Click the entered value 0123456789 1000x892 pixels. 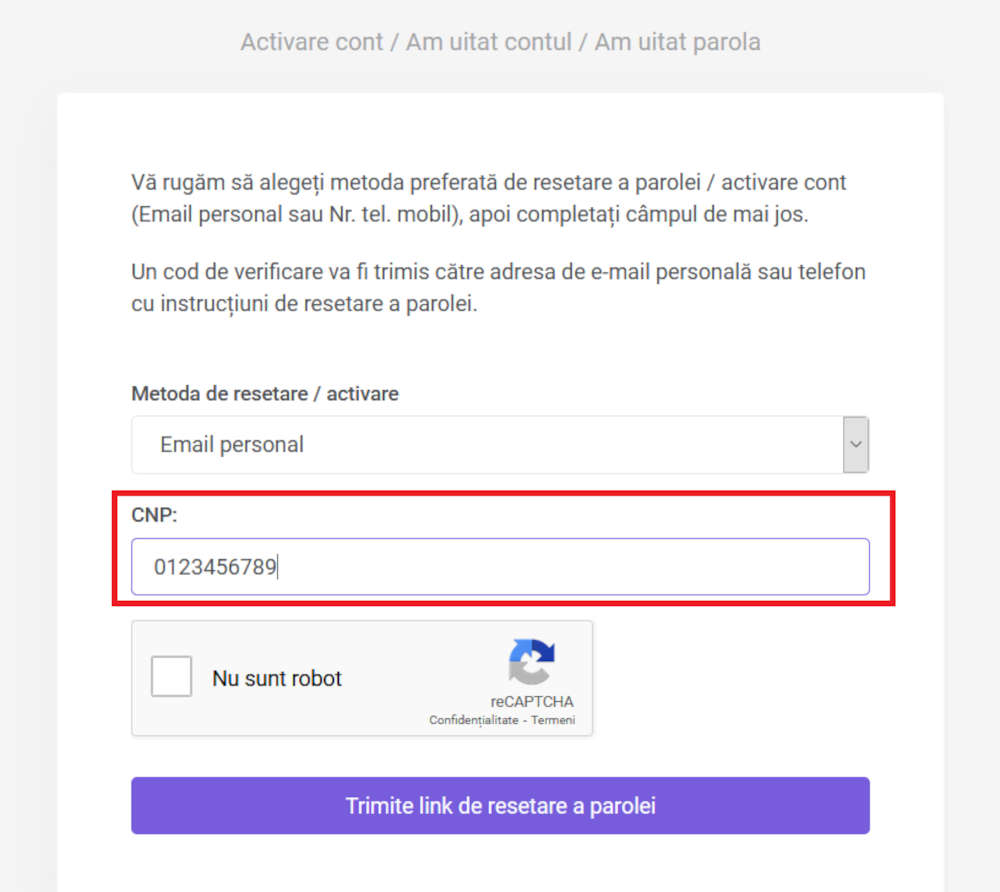215,567
